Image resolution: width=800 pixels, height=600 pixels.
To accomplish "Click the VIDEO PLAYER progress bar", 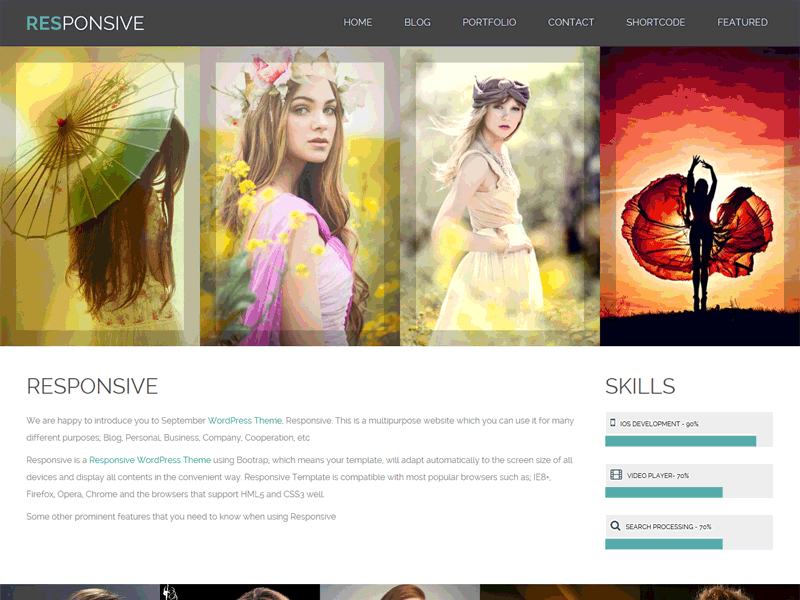I will pyautogui.click(x=665, y=490).
